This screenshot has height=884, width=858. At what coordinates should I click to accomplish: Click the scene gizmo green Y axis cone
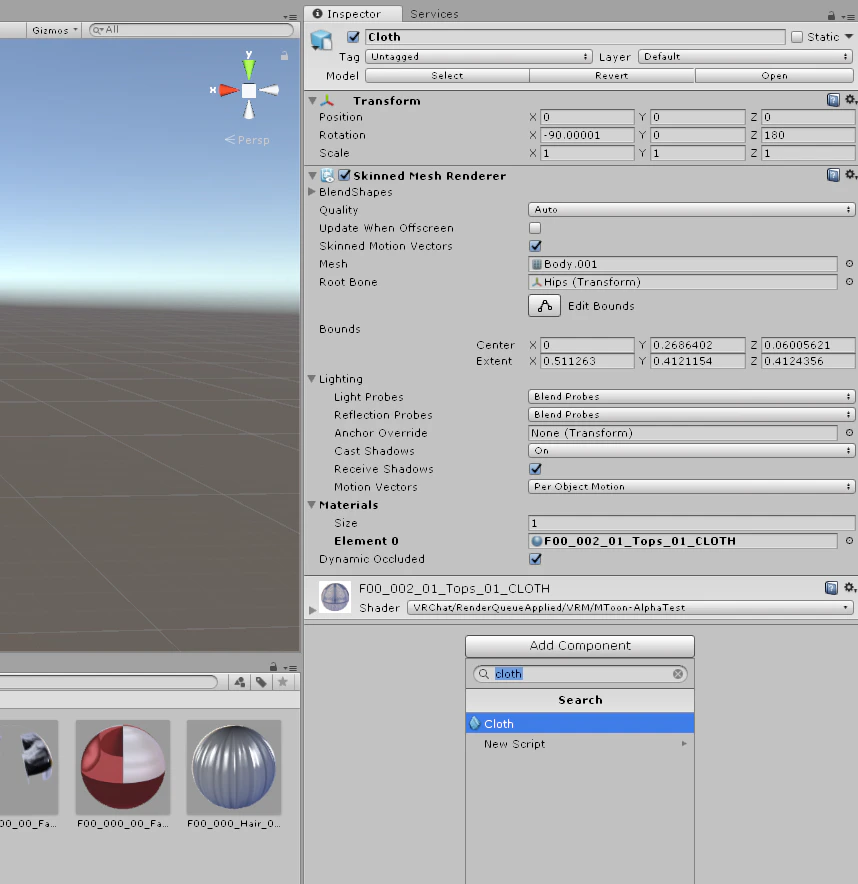tap(249, 68)
